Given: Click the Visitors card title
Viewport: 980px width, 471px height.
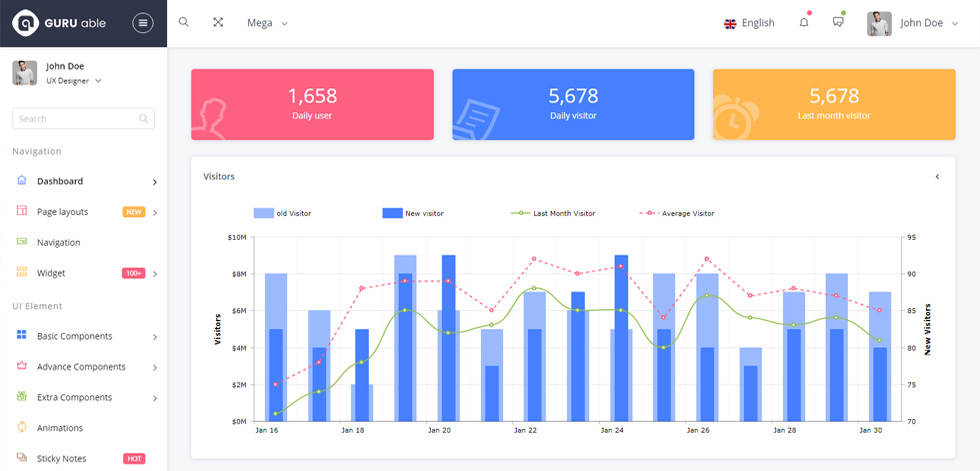Looking at the screenshot, I should 219,177.
